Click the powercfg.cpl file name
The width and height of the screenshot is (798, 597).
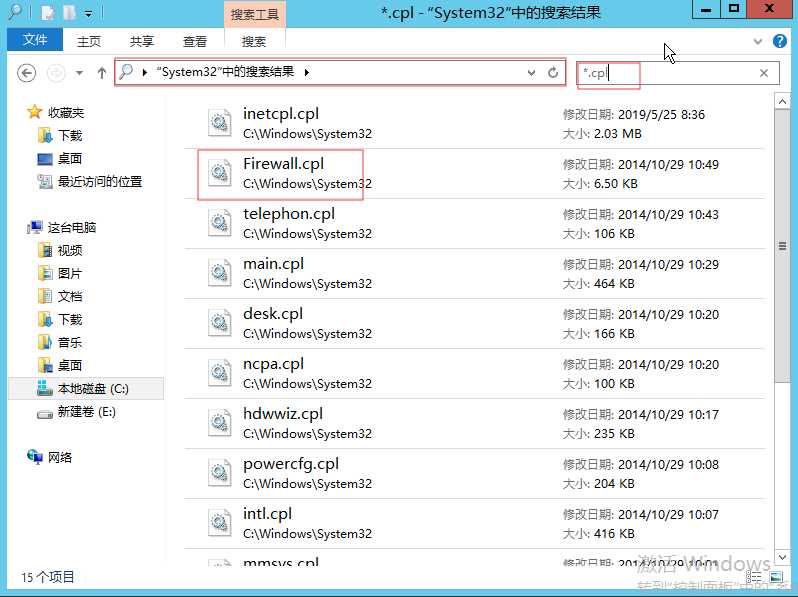point(291,464)
